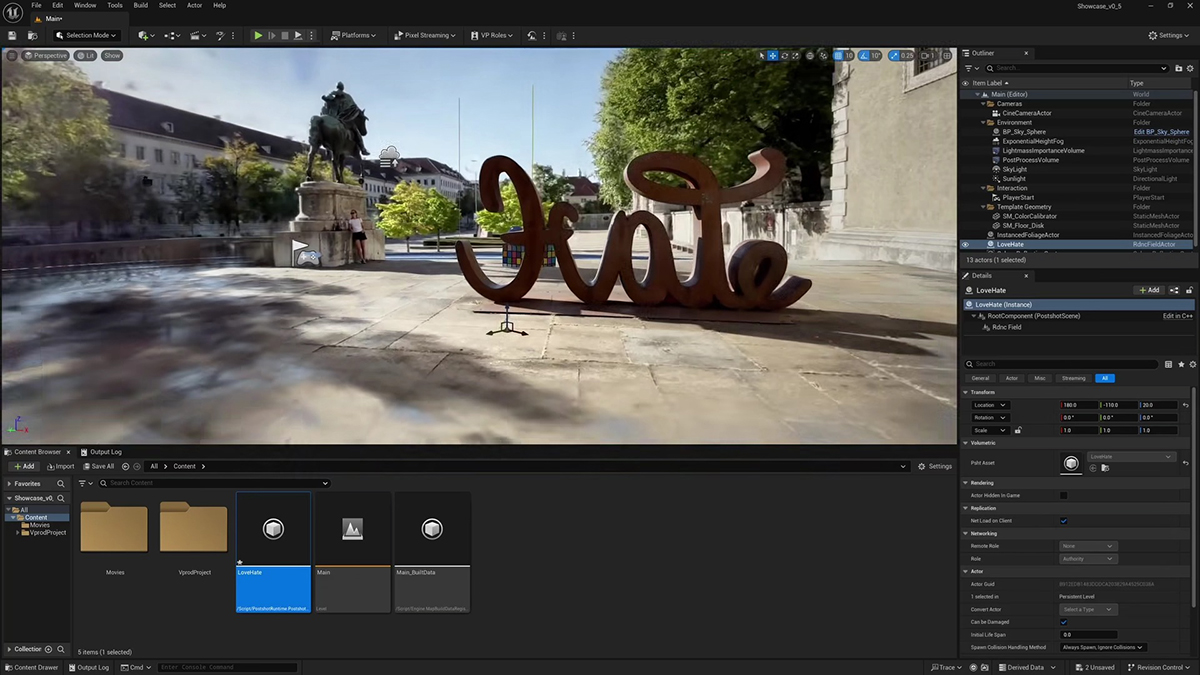The width and height of the screenshot is (1200, 675).
Task: Click the Stop simulation button
Action: tap(284, 35)
